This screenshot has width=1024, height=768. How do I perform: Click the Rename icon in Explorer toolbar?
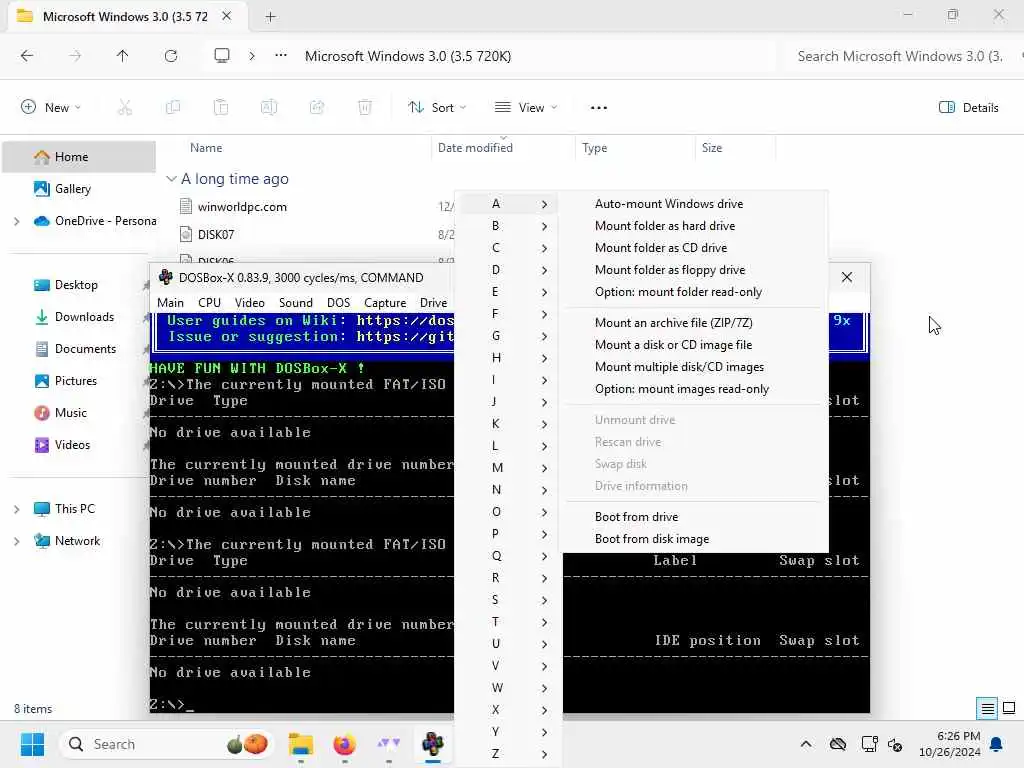(x=269, y=107)
